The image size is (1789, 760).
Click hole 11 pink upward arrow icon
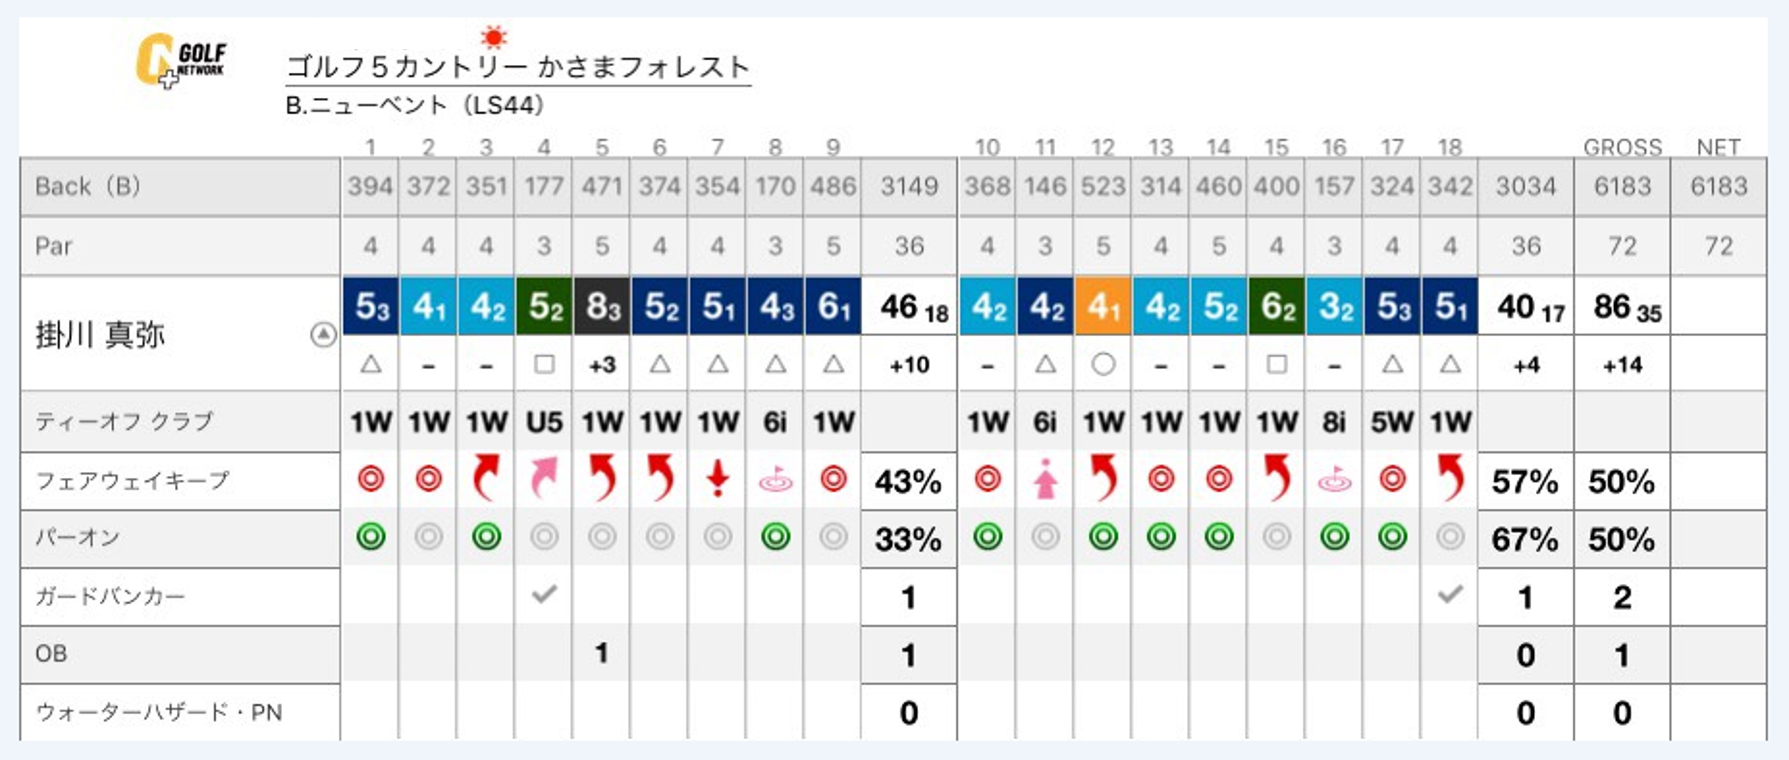click(x=1045, y=479)
